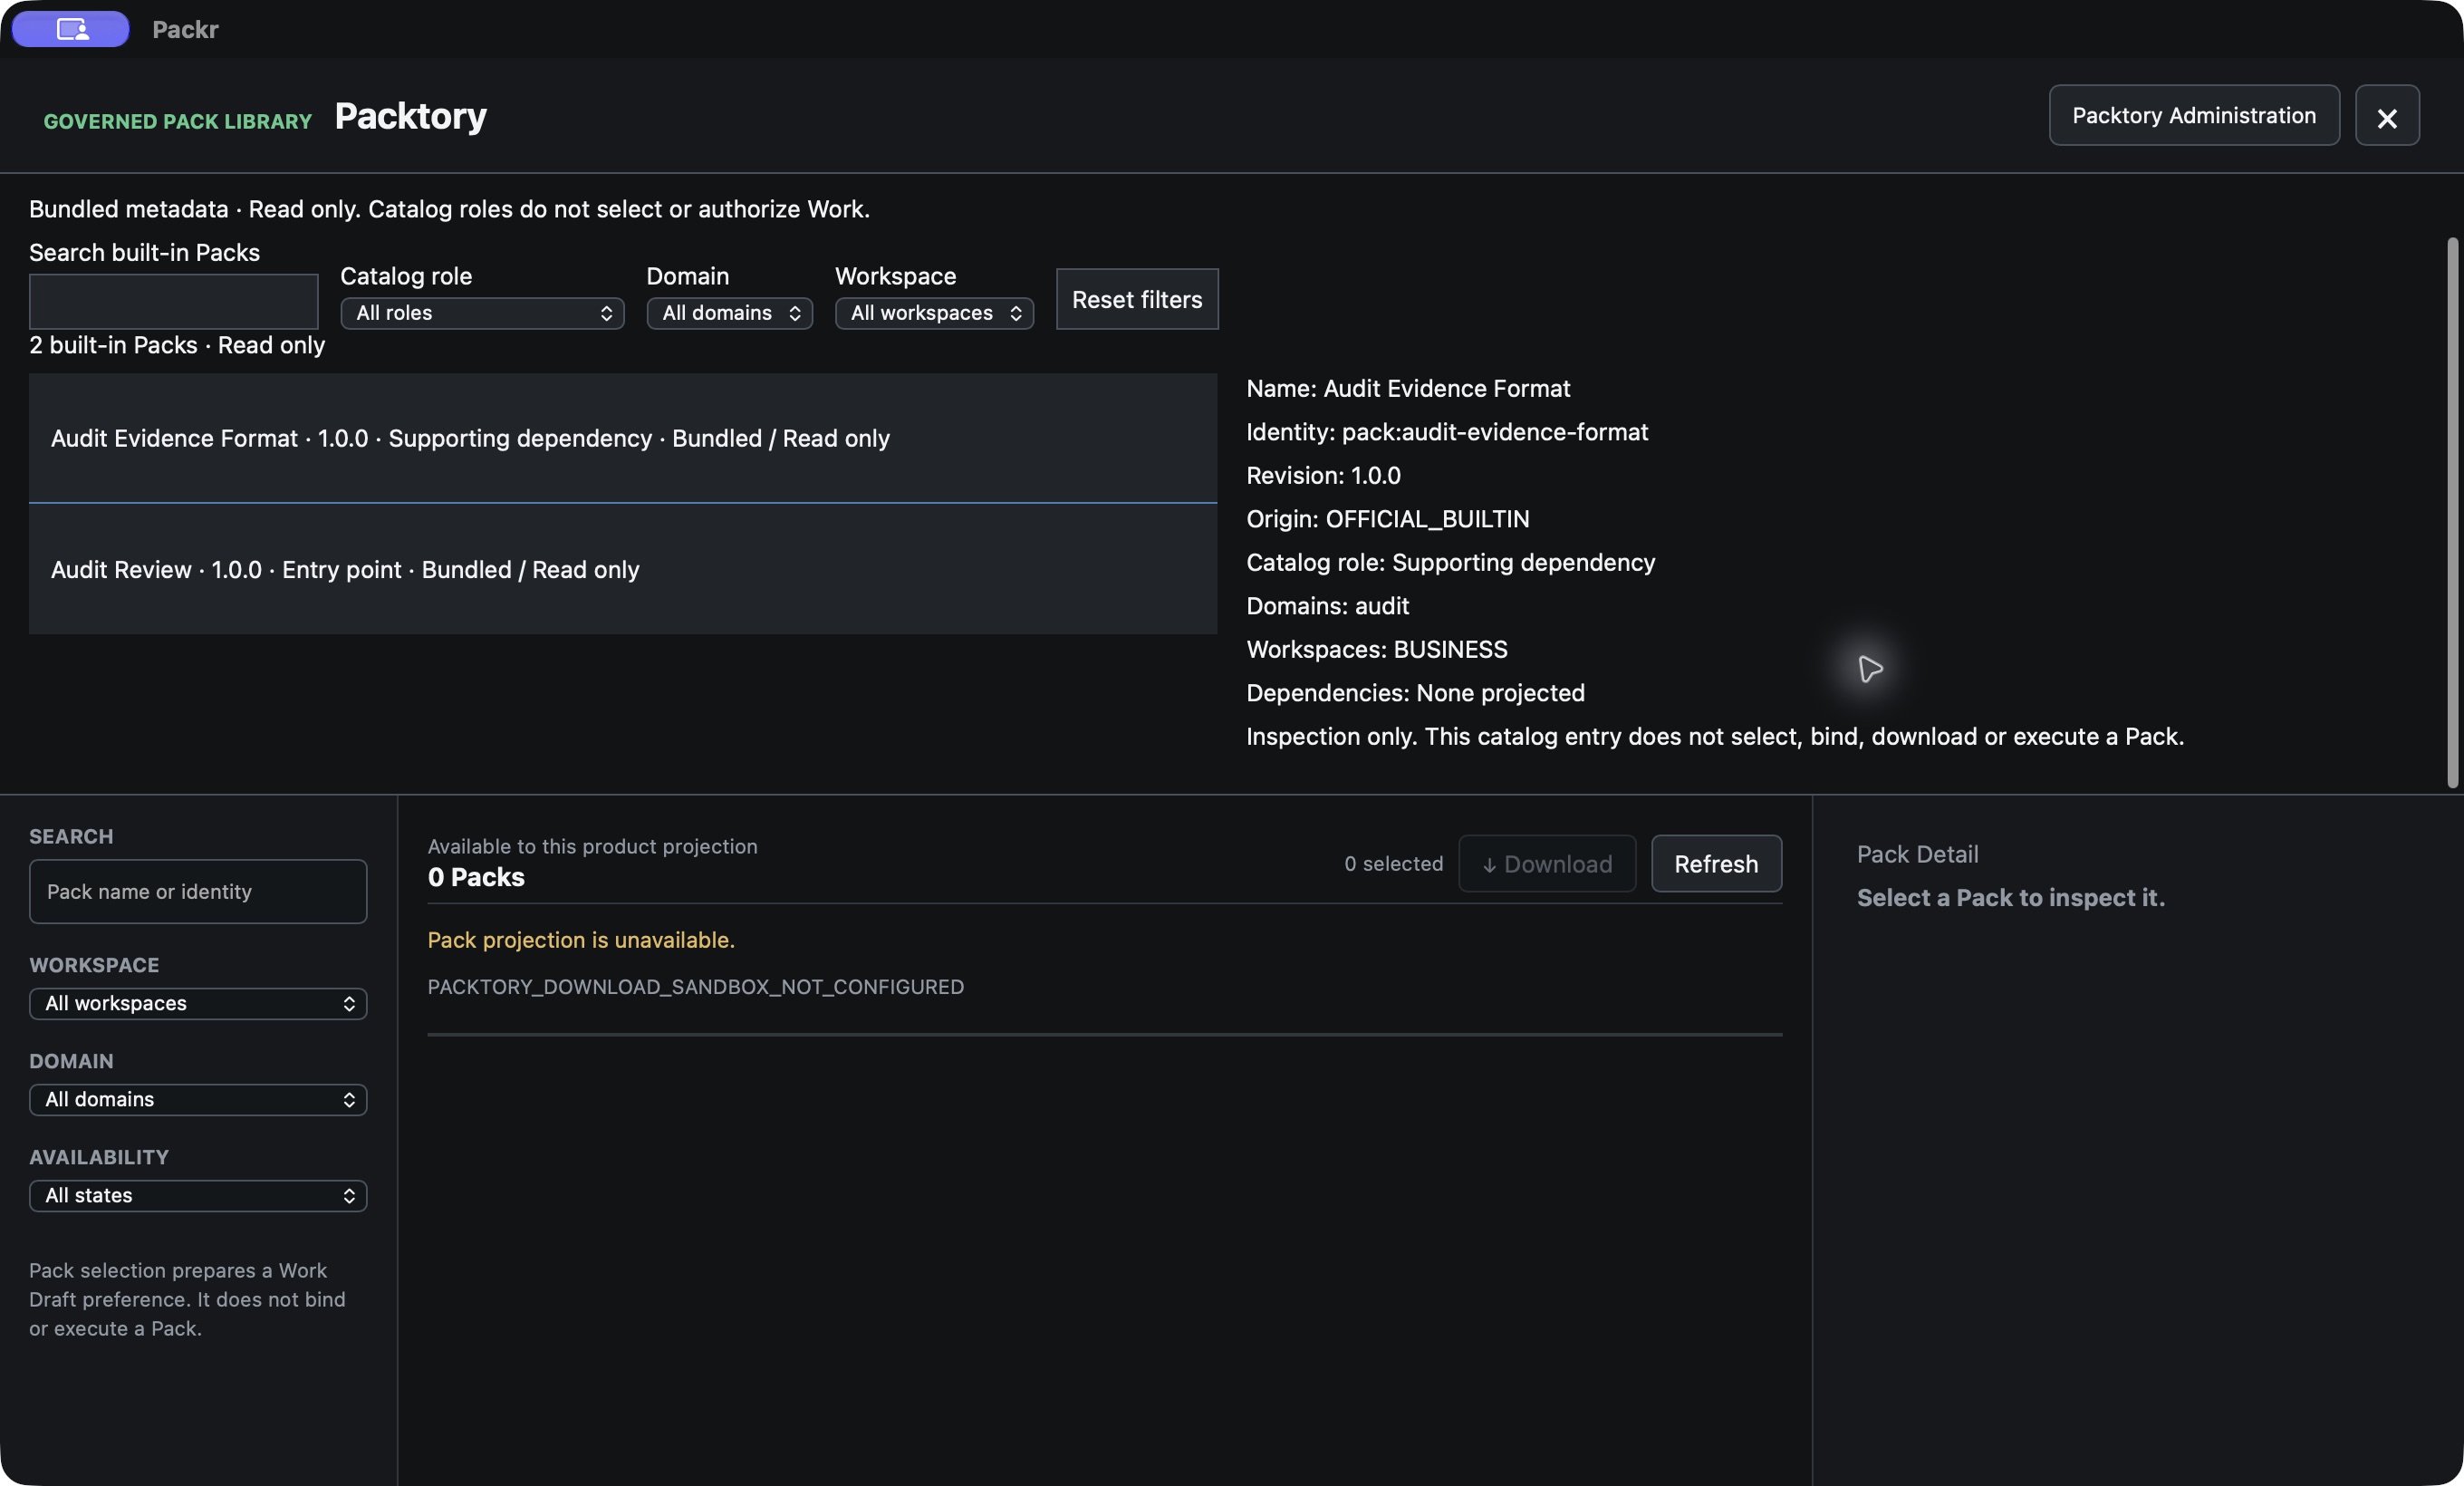2464x1486 pixels.
Task: Select the Audit Evidence Format pack row
Action: (623, 438)
